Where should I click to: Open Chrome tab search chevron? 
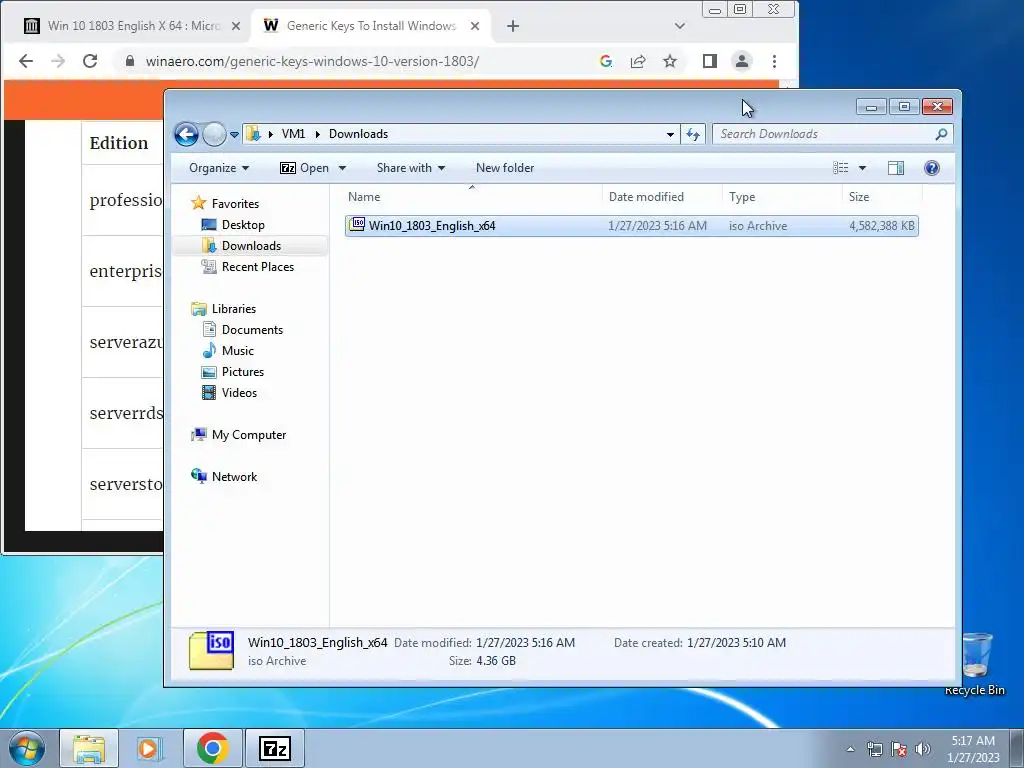[x=680, y=26]
